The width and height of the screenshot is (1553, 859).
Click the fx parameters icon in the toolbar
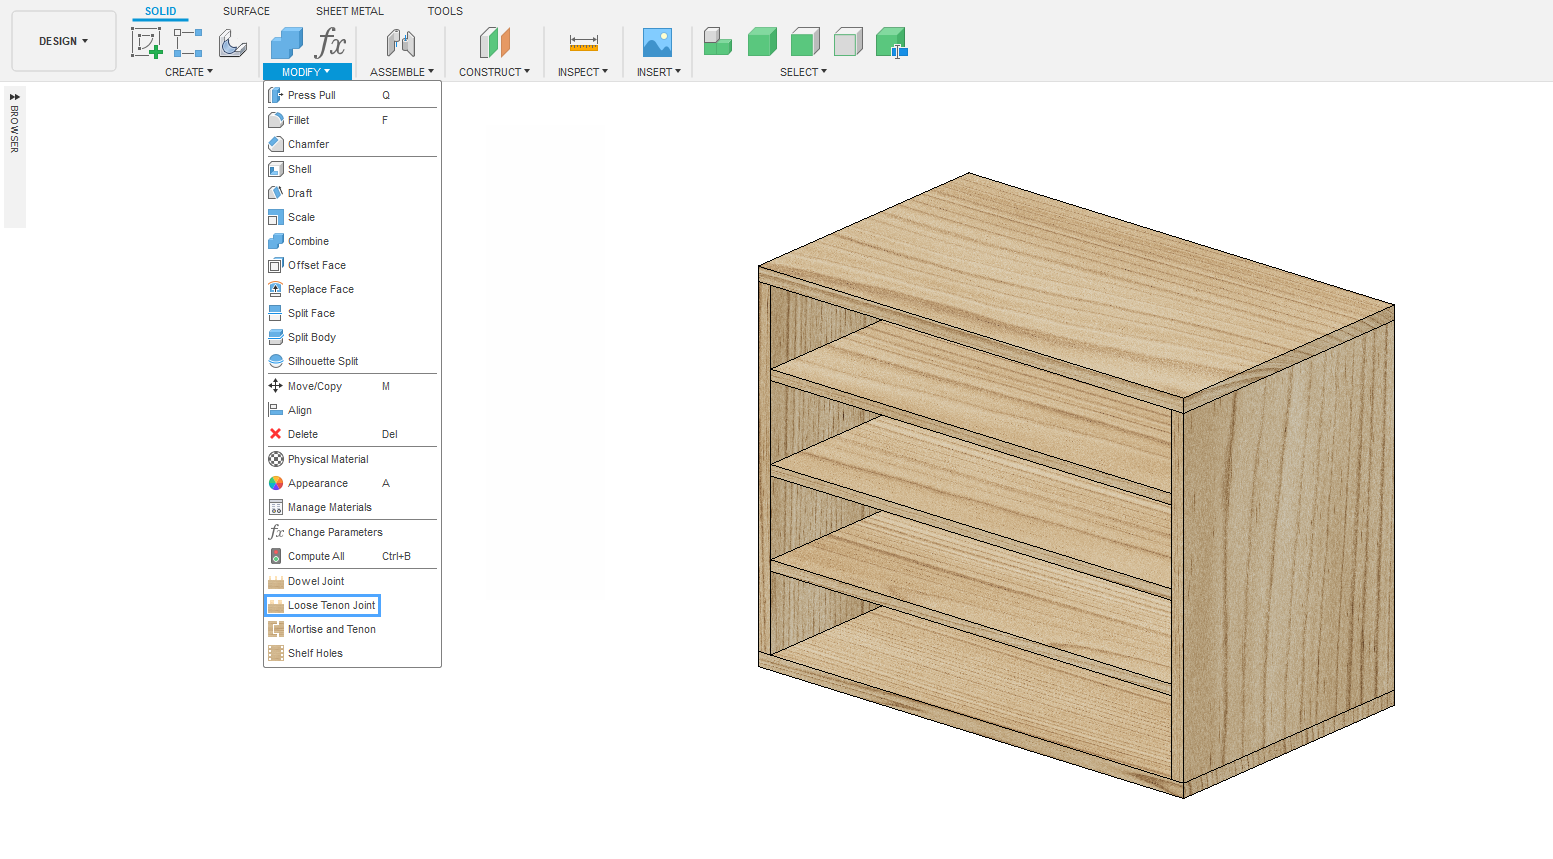330,43
